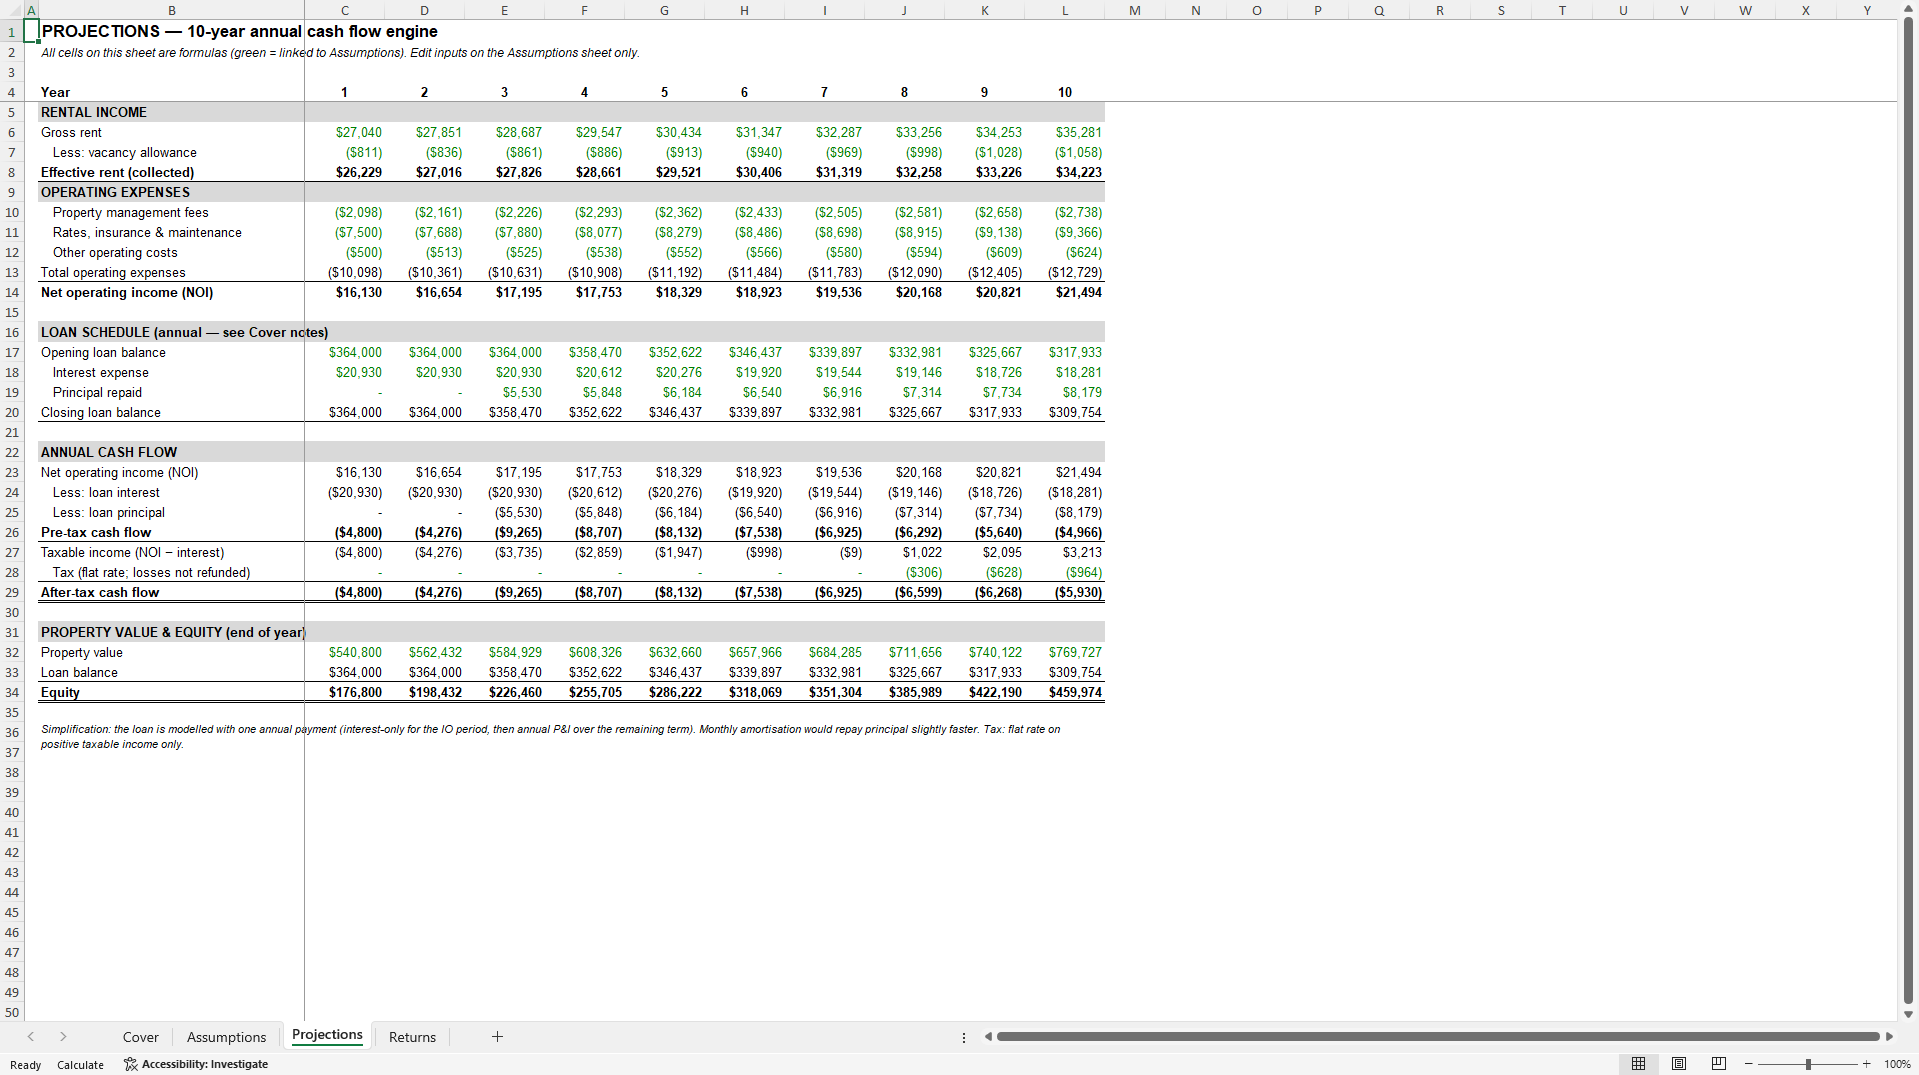Open Accessibility: Investigate in status bar
Screen dimensions: 1919x1075
pyautogui.click(x=196, y=1064)
